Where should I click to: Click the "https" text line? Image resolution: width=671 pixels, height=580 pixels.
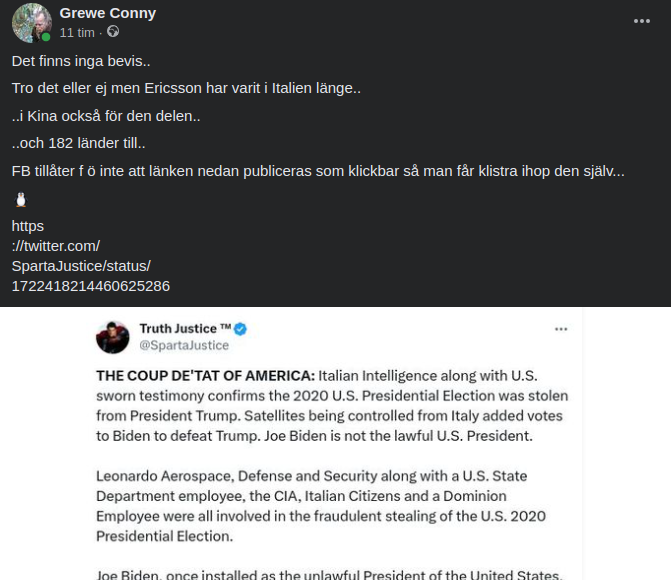(28, 226)
